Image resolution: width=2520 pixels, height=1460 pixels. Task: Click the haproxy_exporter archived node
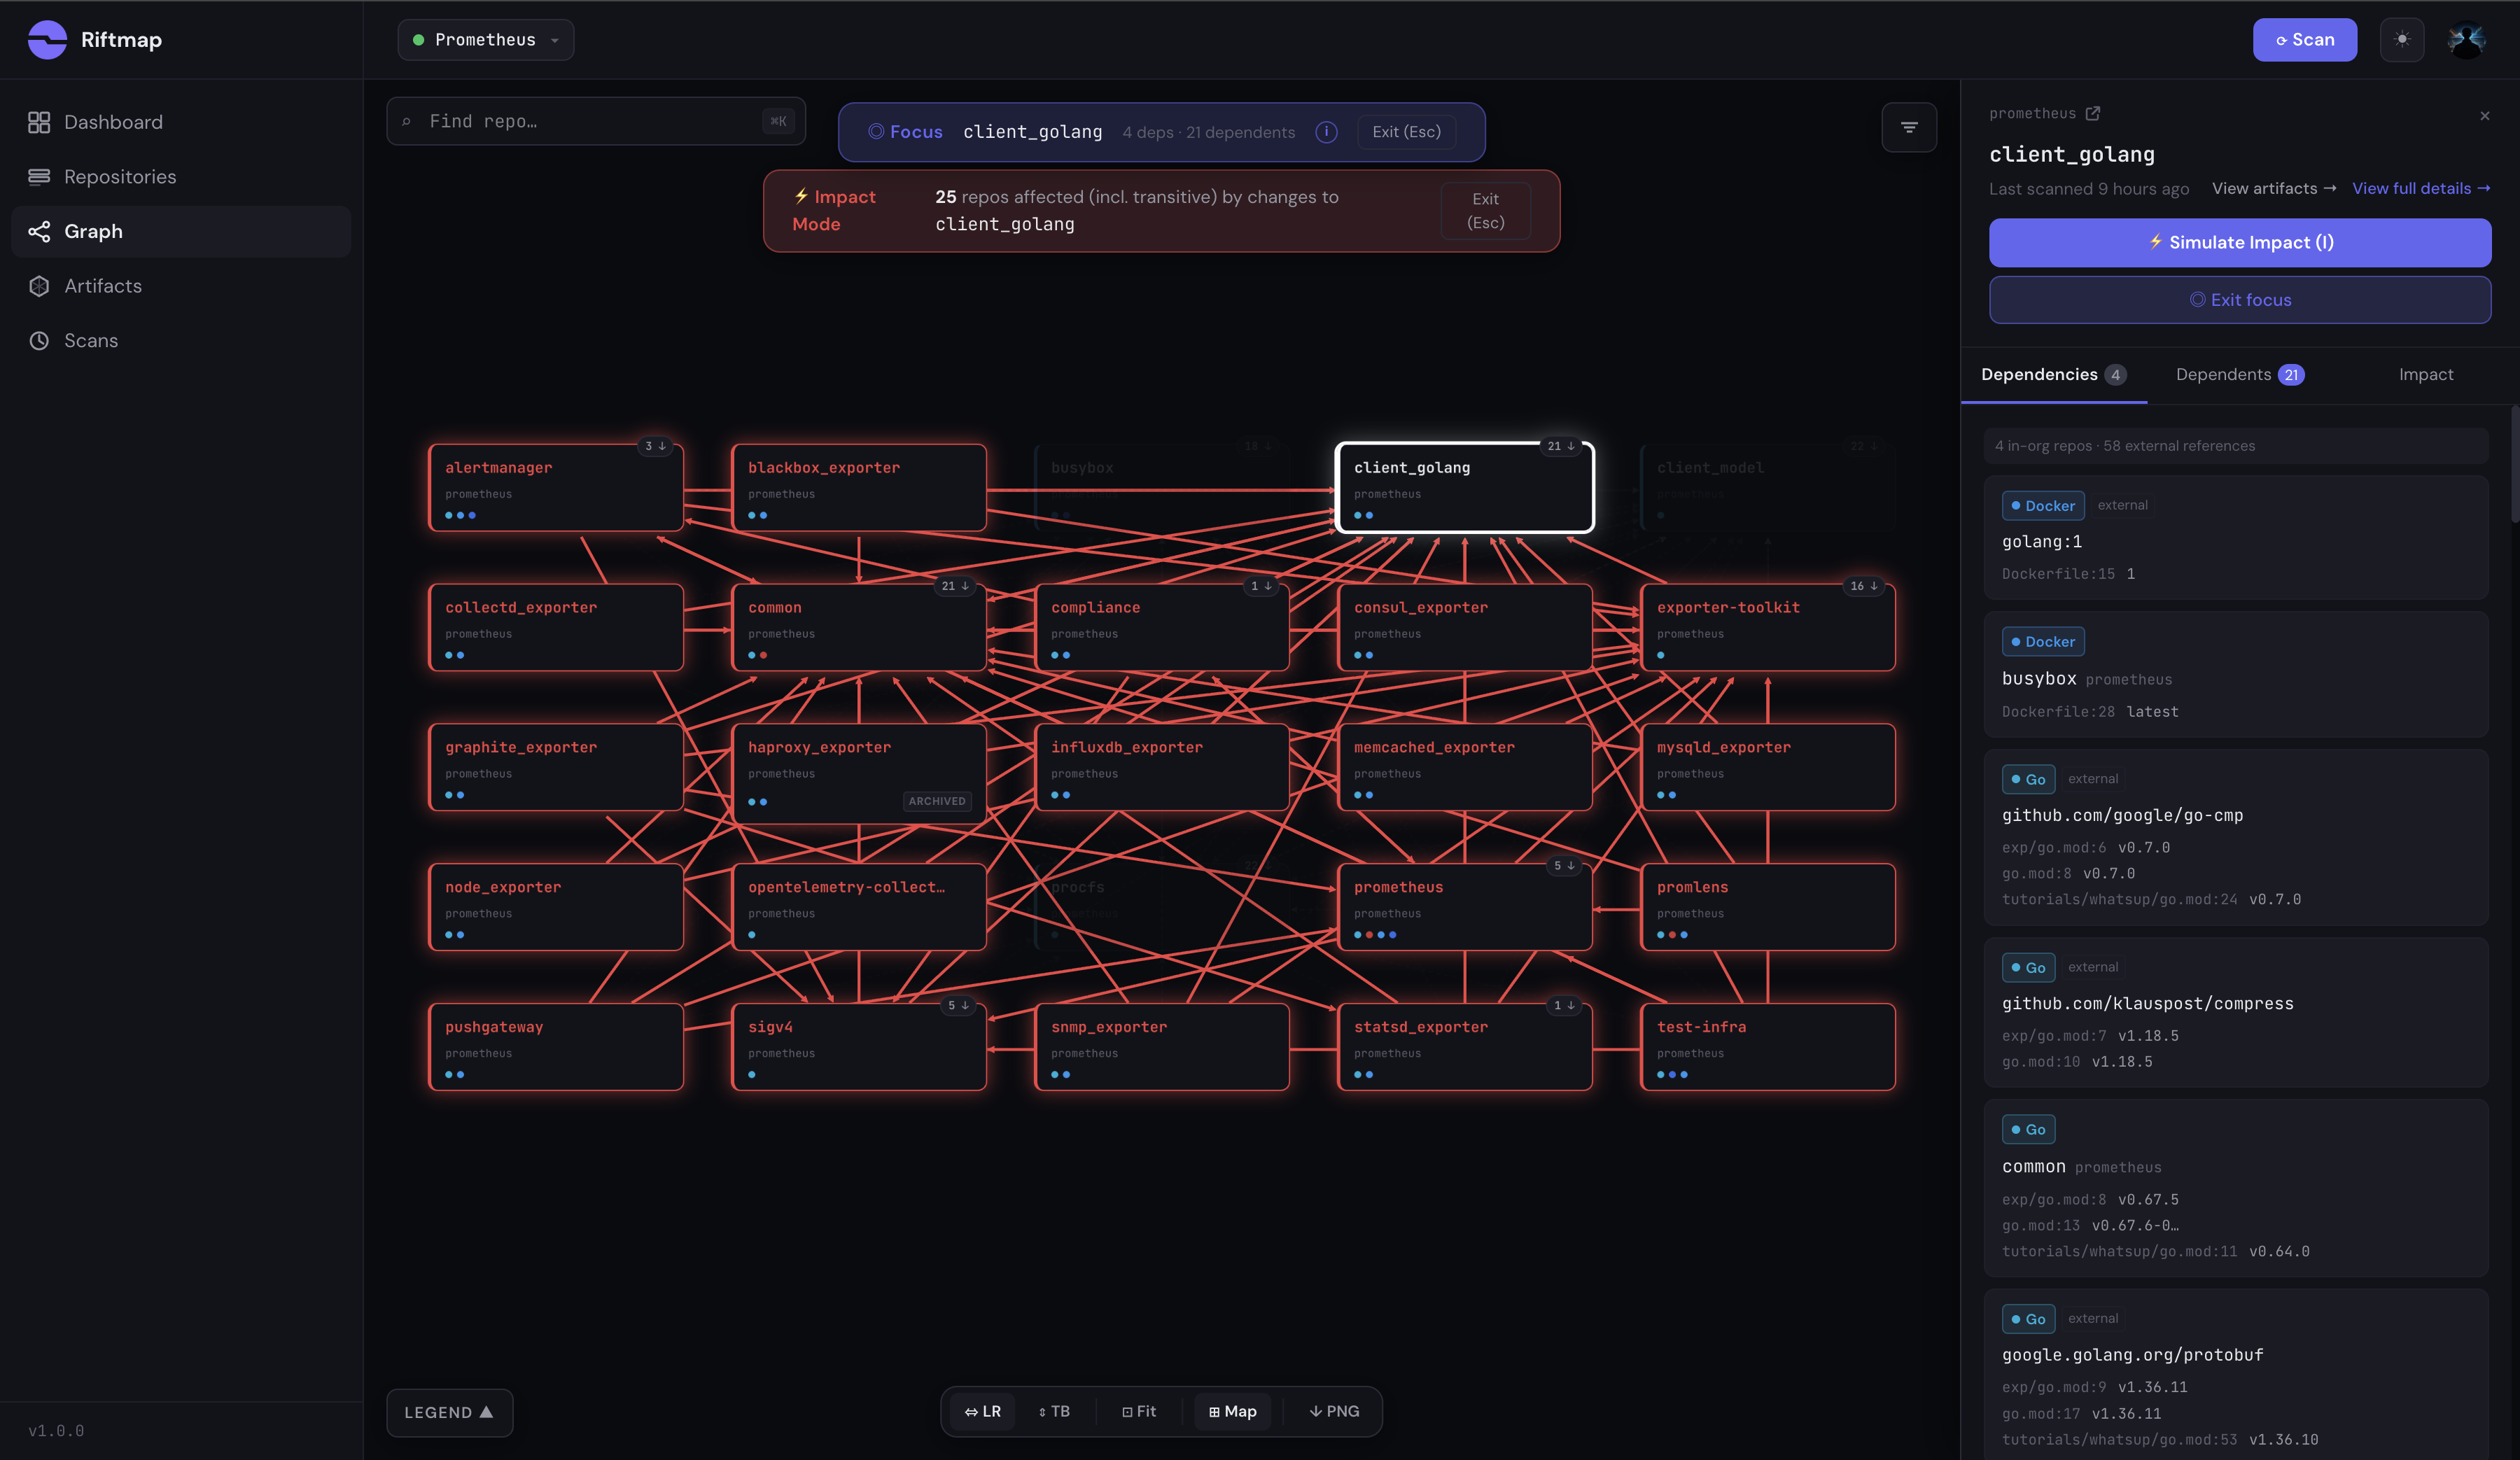point(859,774)
